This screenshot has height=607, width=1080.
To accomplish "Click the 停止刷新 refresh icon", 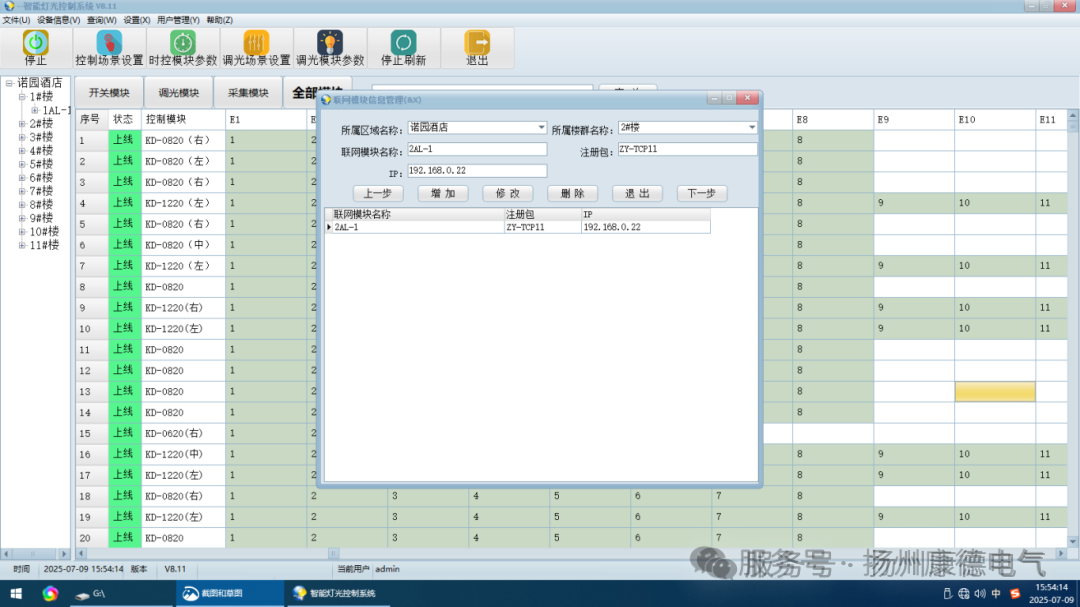I will click(403, 42).
